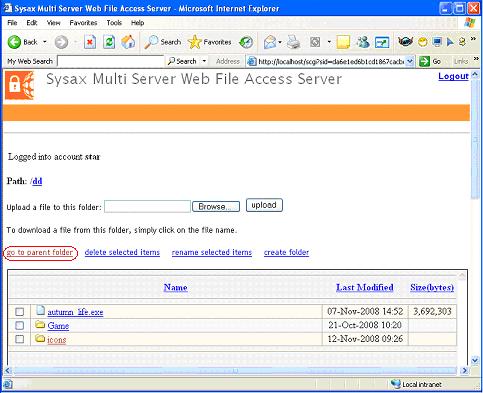Click the Mail envelope icon
The height and width of the screenshot is (393, 483).
pyautogui.click(x=270, y=42)
